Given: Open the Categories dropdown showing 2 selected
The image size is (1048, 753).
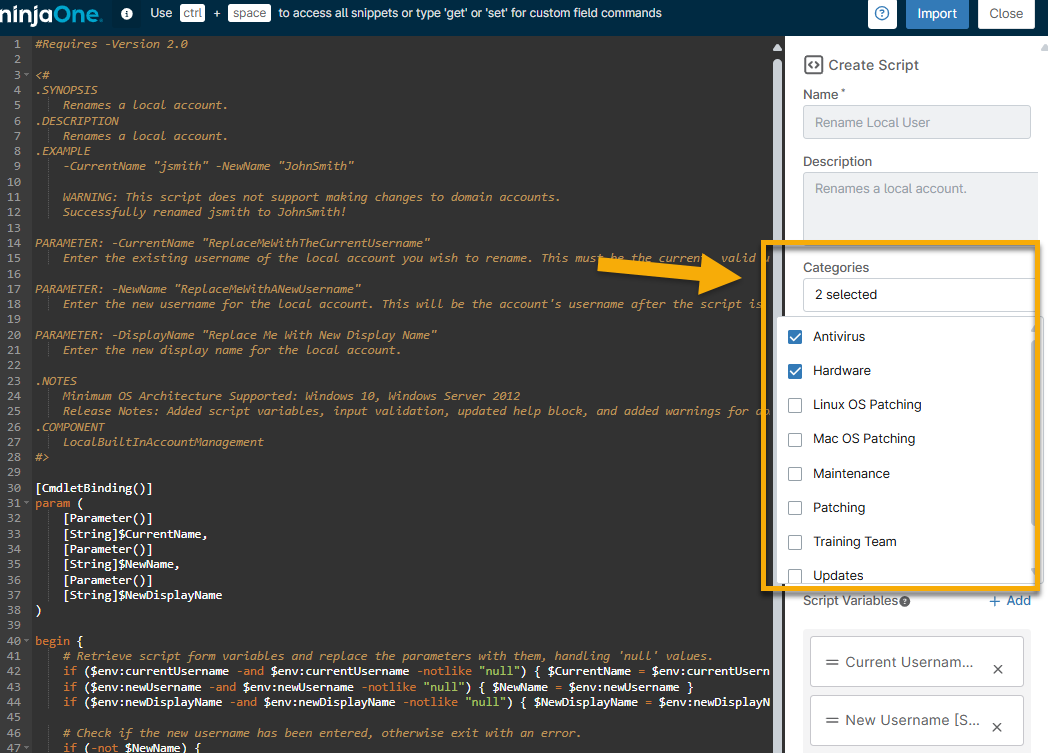Looking at the screenshot, I should click(918, 295).
